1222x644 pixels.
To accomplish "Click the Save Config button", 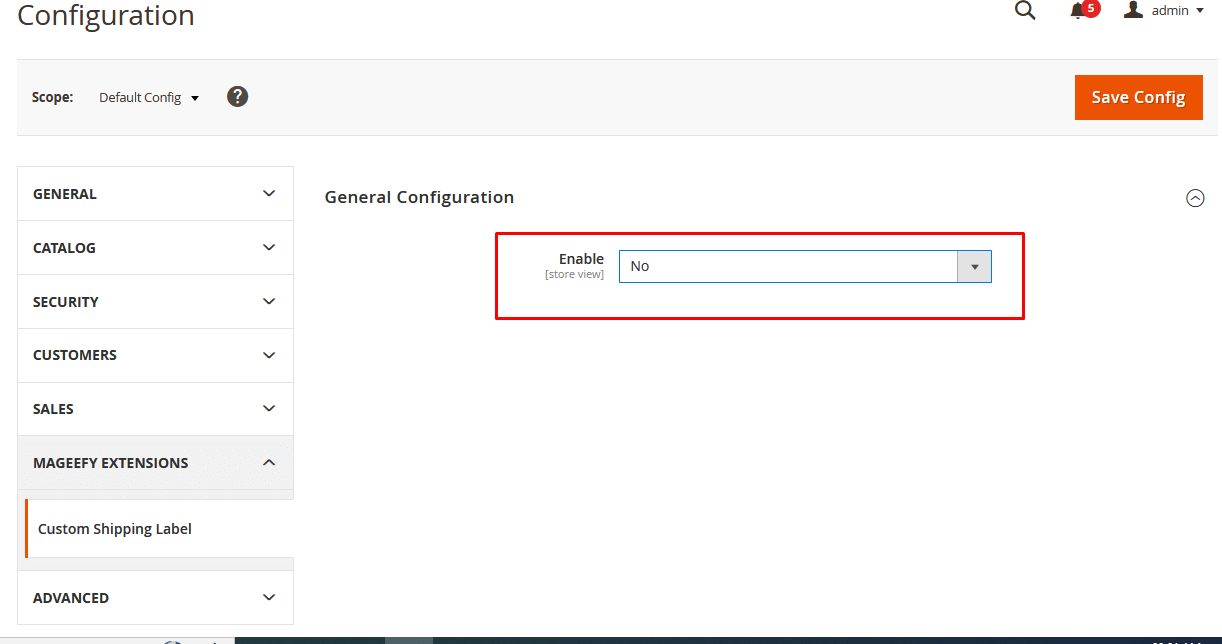I will [x=1138, y=97].
